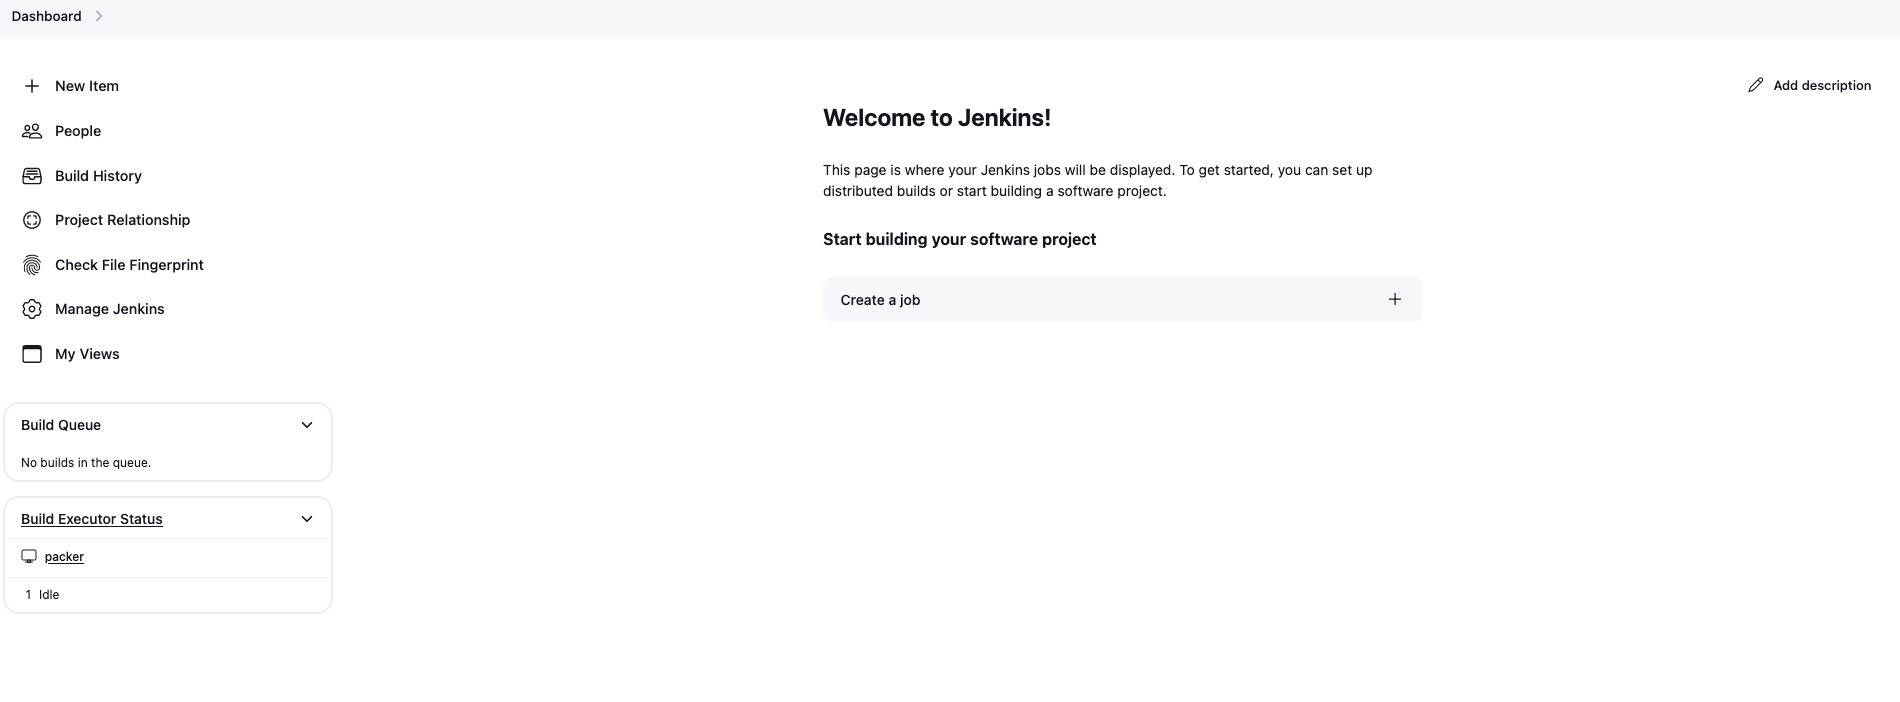Click the plus icon in Create a job
1900x702 pixels.
pos(1394,299)
